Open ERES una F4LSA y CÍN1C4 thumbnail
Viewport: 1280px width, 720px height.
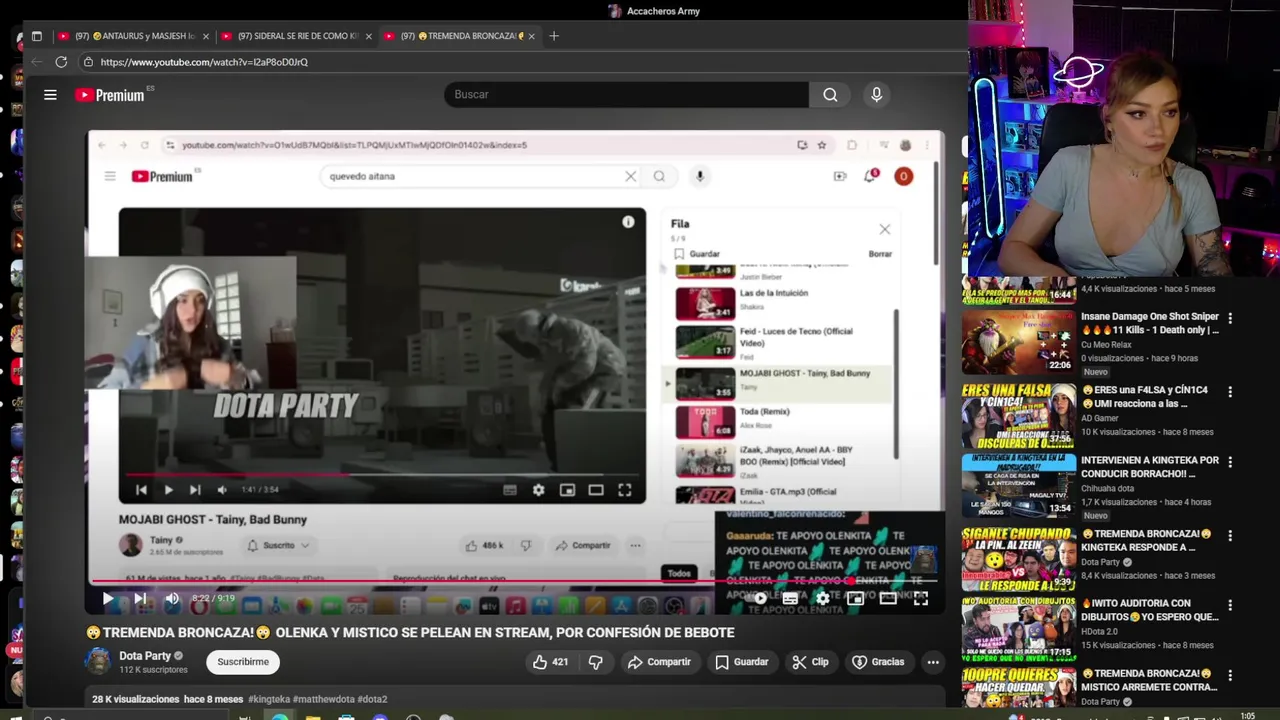(1018, 414)
